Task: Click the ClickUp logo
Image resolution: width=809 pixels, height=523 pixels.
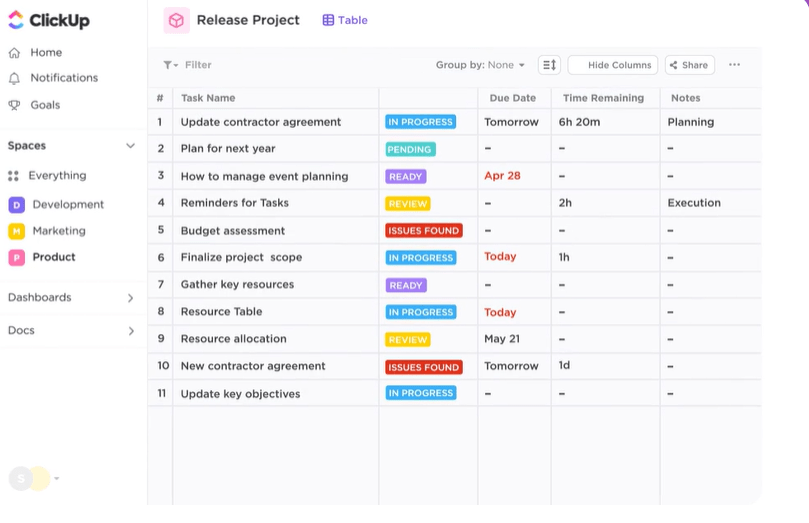Action: pos(49,20)
